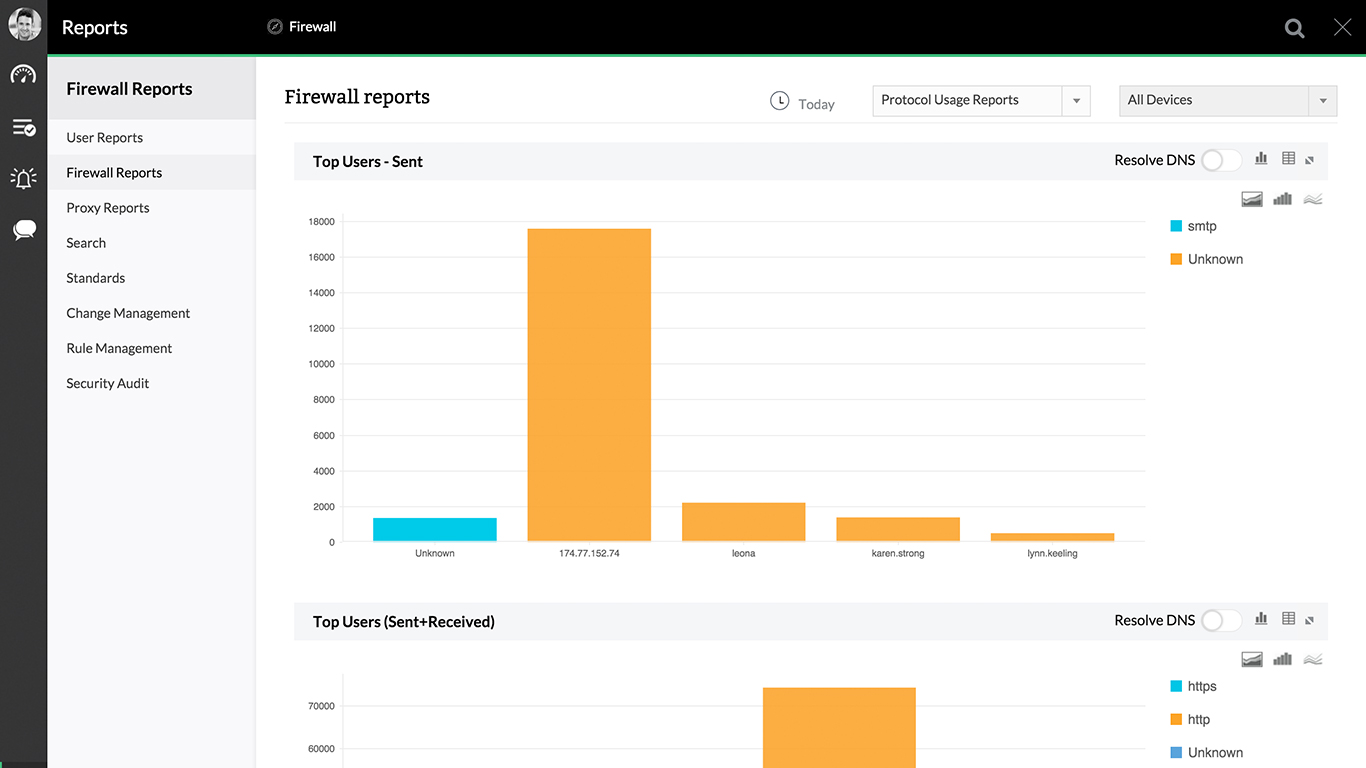Click the https legend color swatch

1176,686
